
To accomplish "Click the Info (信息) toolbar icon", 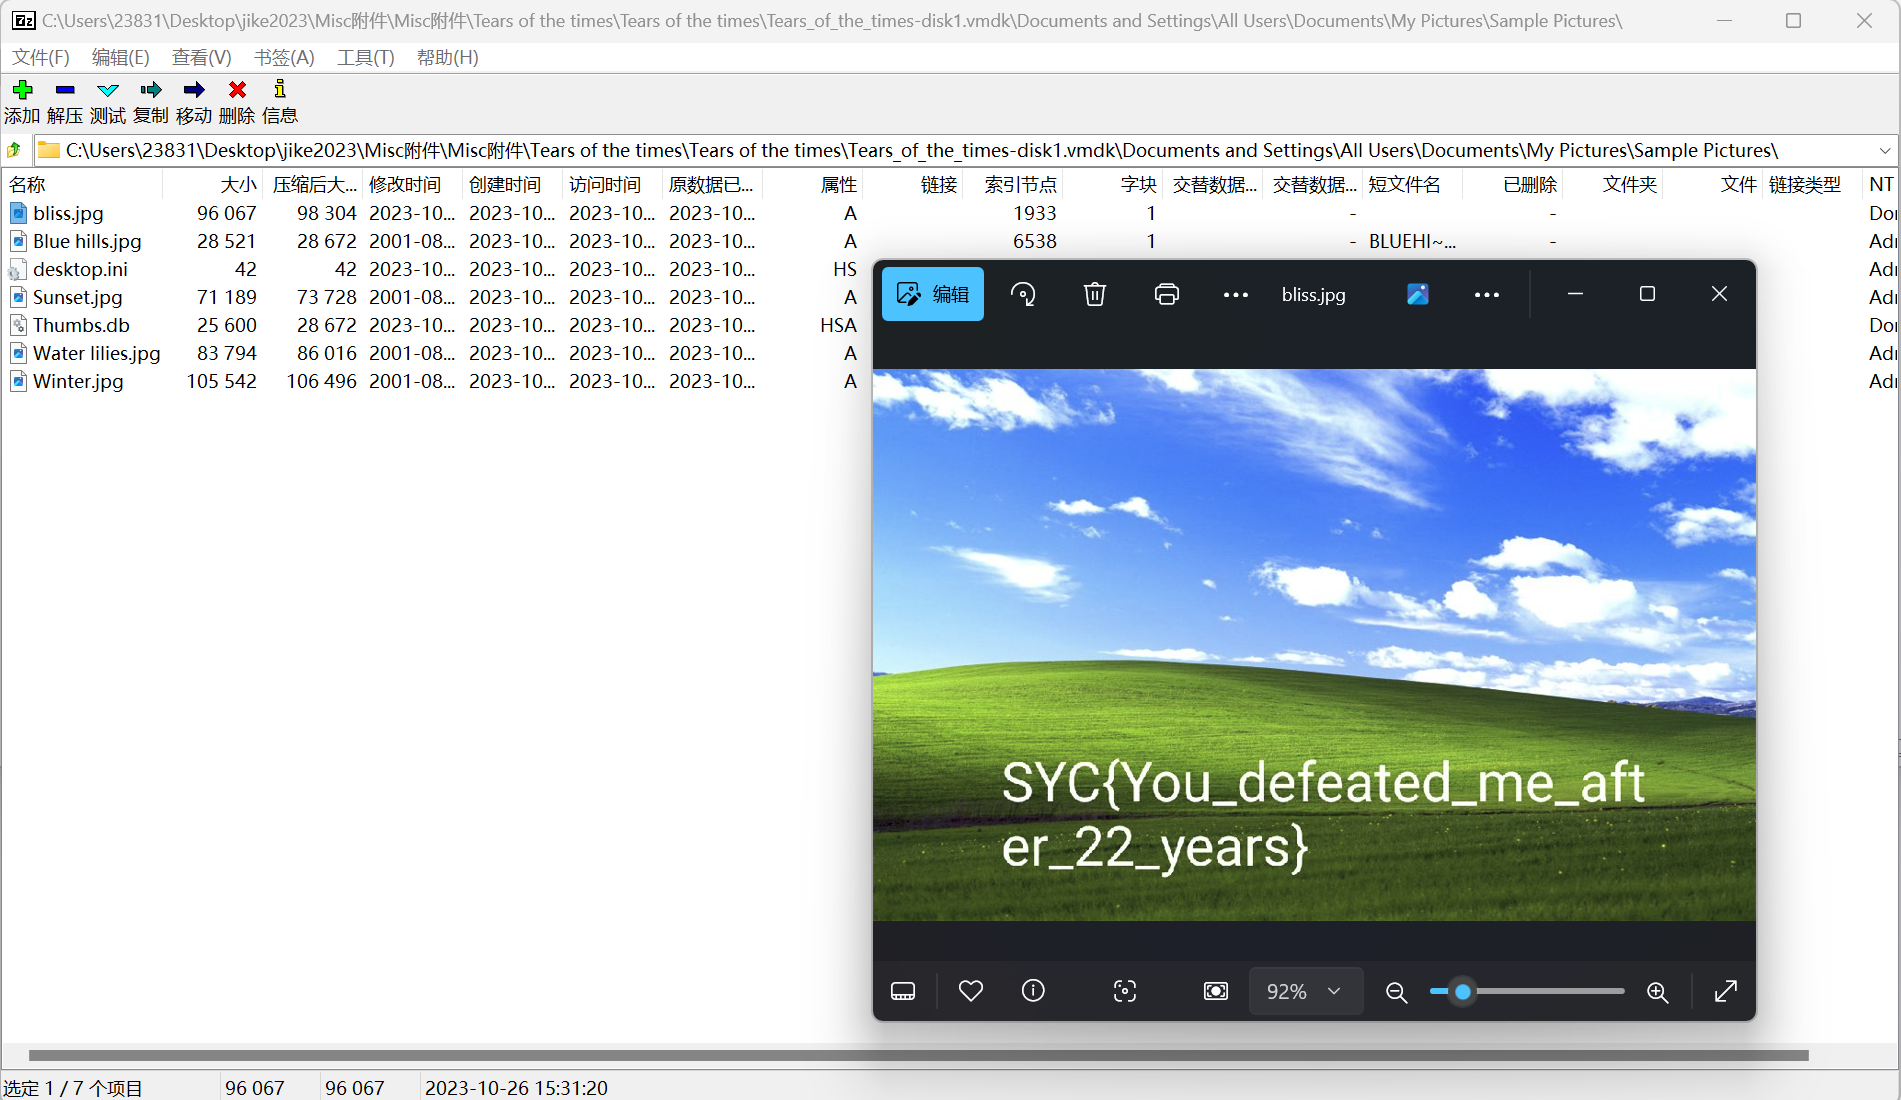I will [x=280, y=90].
